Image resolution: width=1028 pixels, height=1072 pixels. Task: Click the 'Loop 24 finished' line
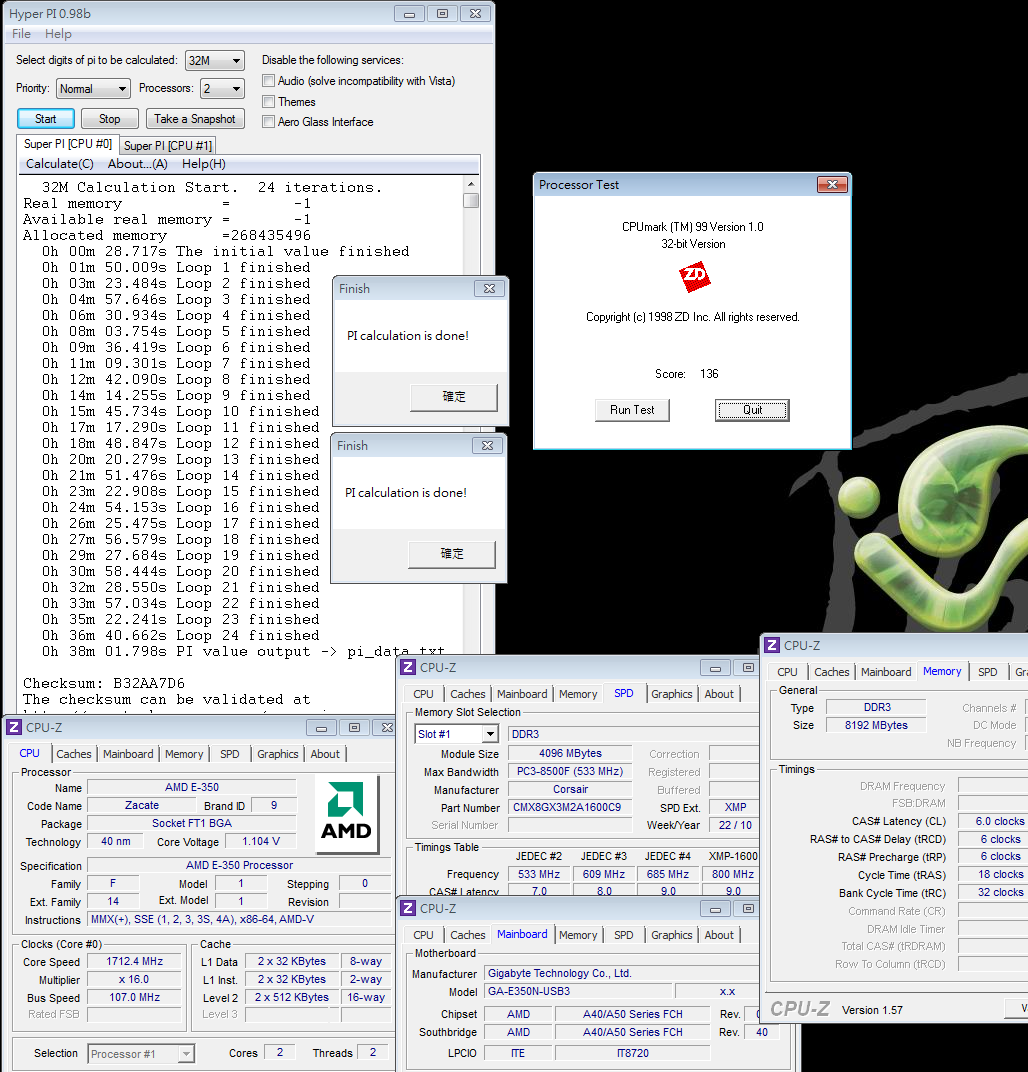point(180,635)
